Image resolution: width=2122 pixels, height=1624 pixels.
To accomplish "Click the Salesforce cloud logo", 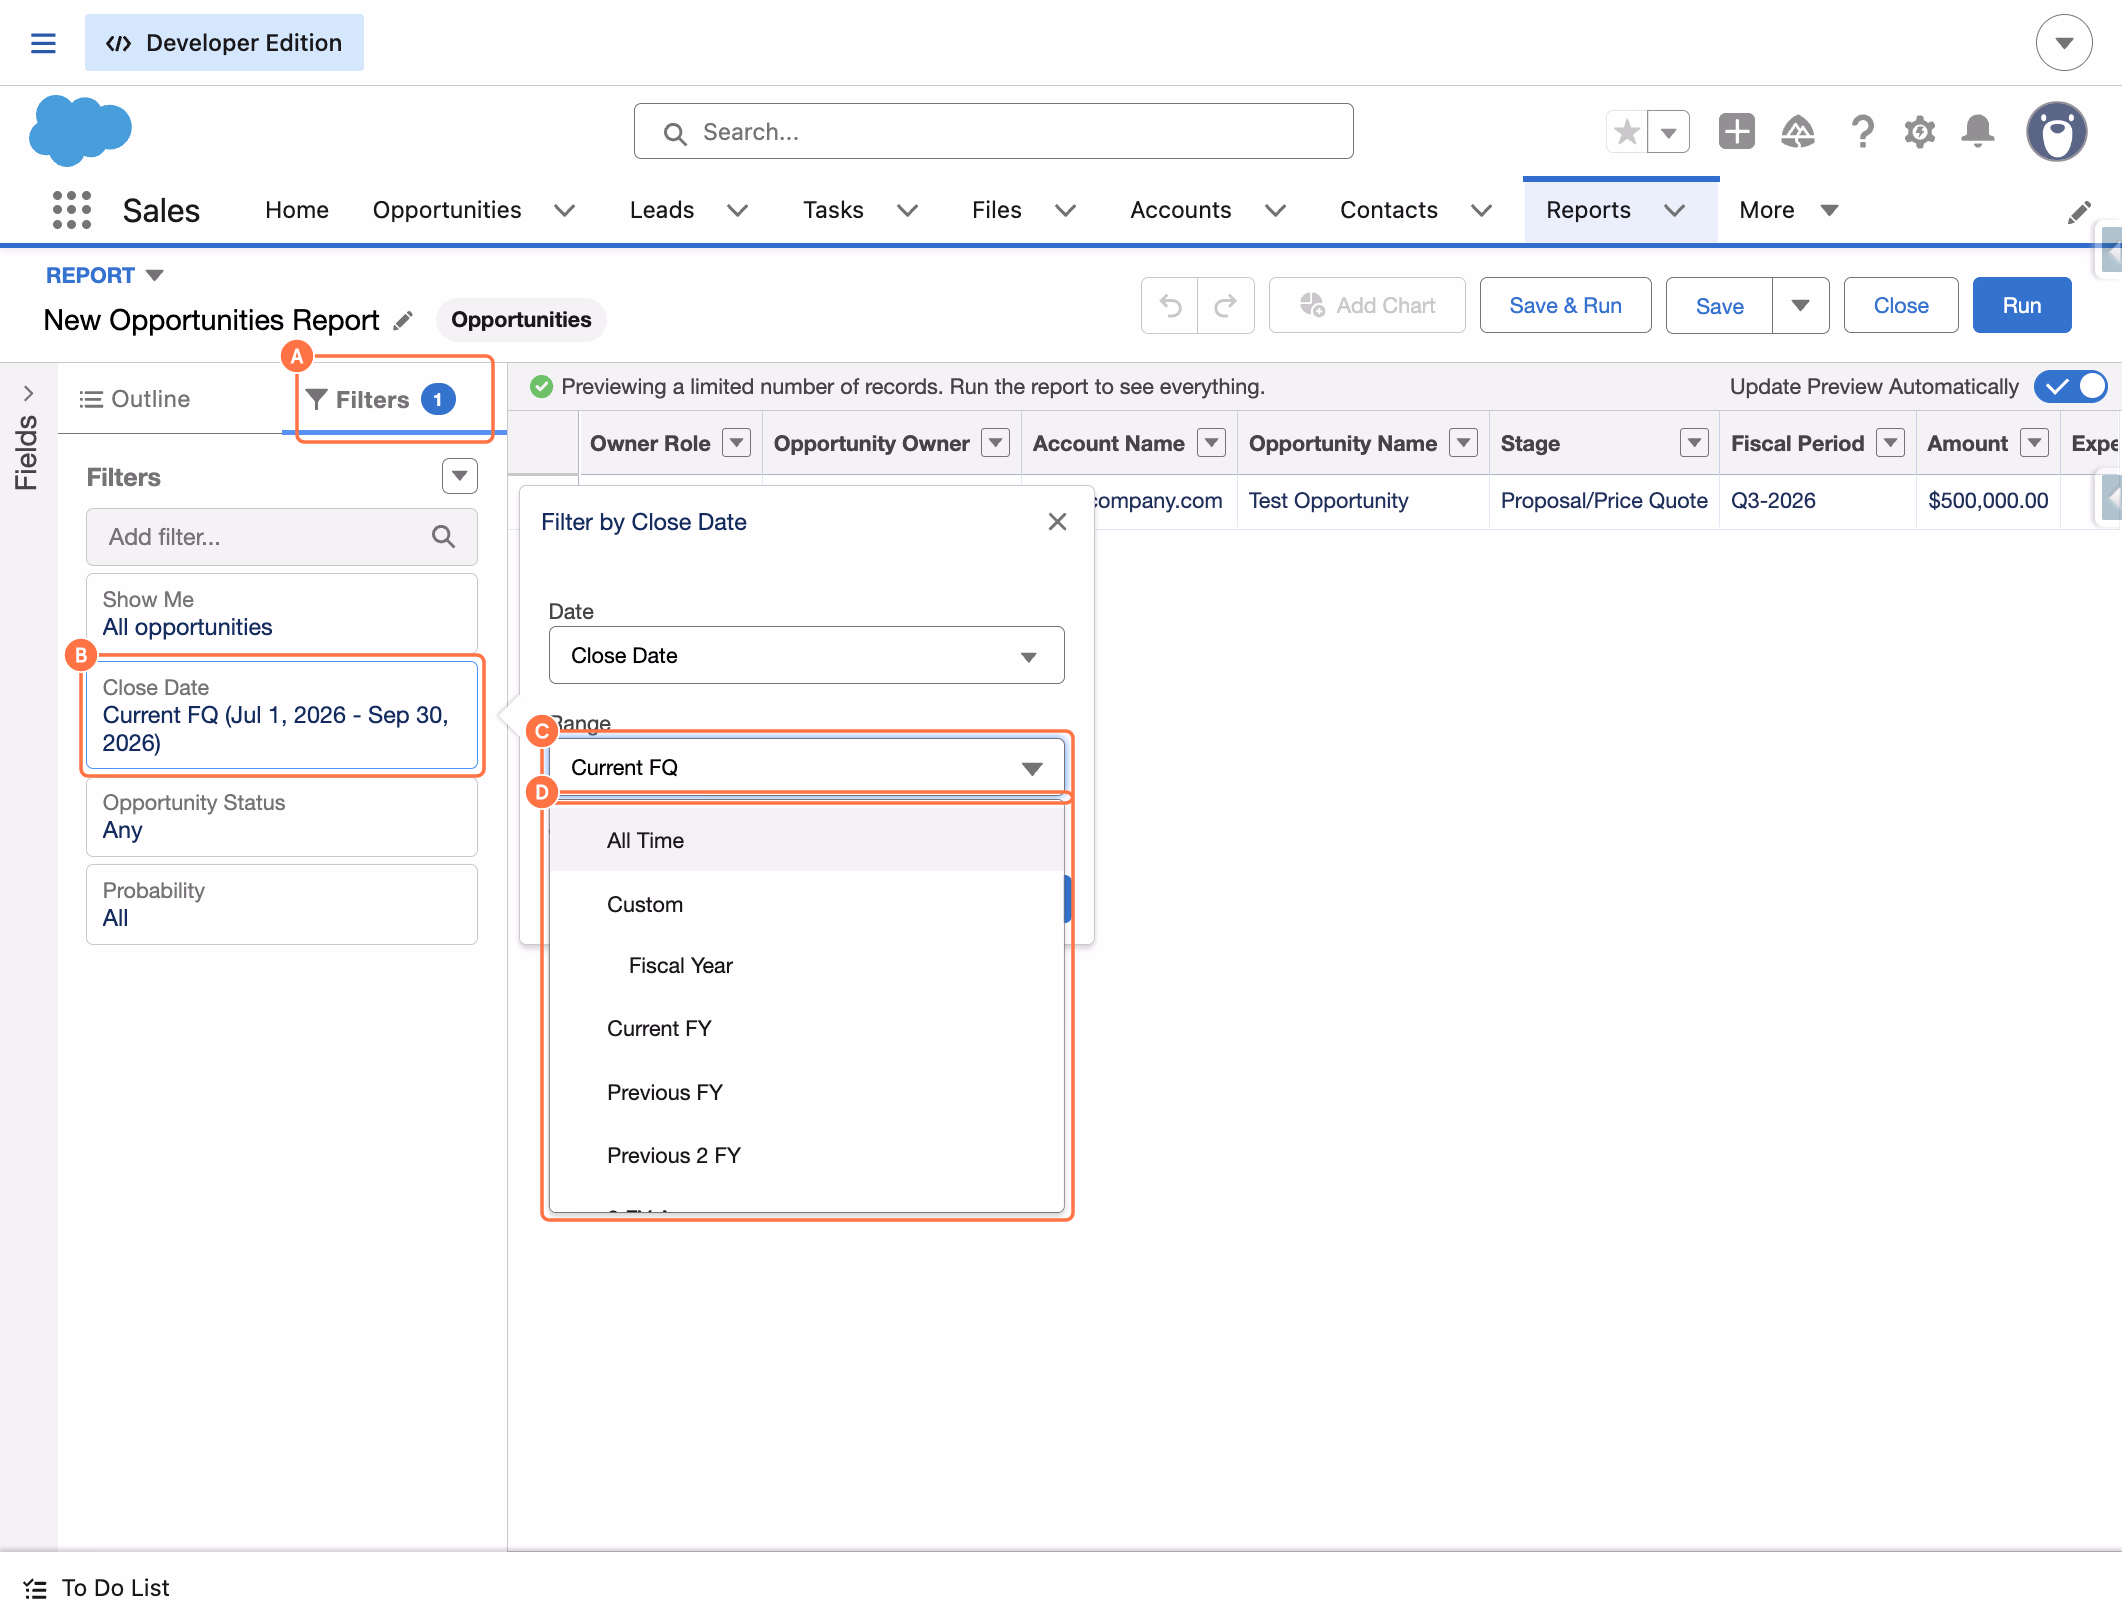I will click(x=80, y=130).
